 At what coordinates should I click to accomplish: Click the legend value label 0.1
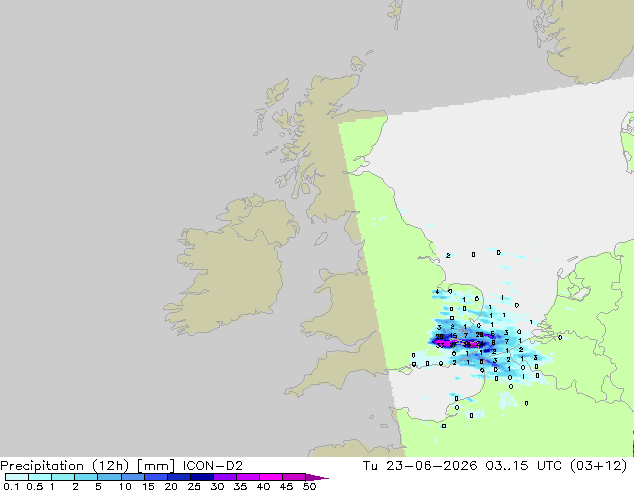tap(11, 486)
